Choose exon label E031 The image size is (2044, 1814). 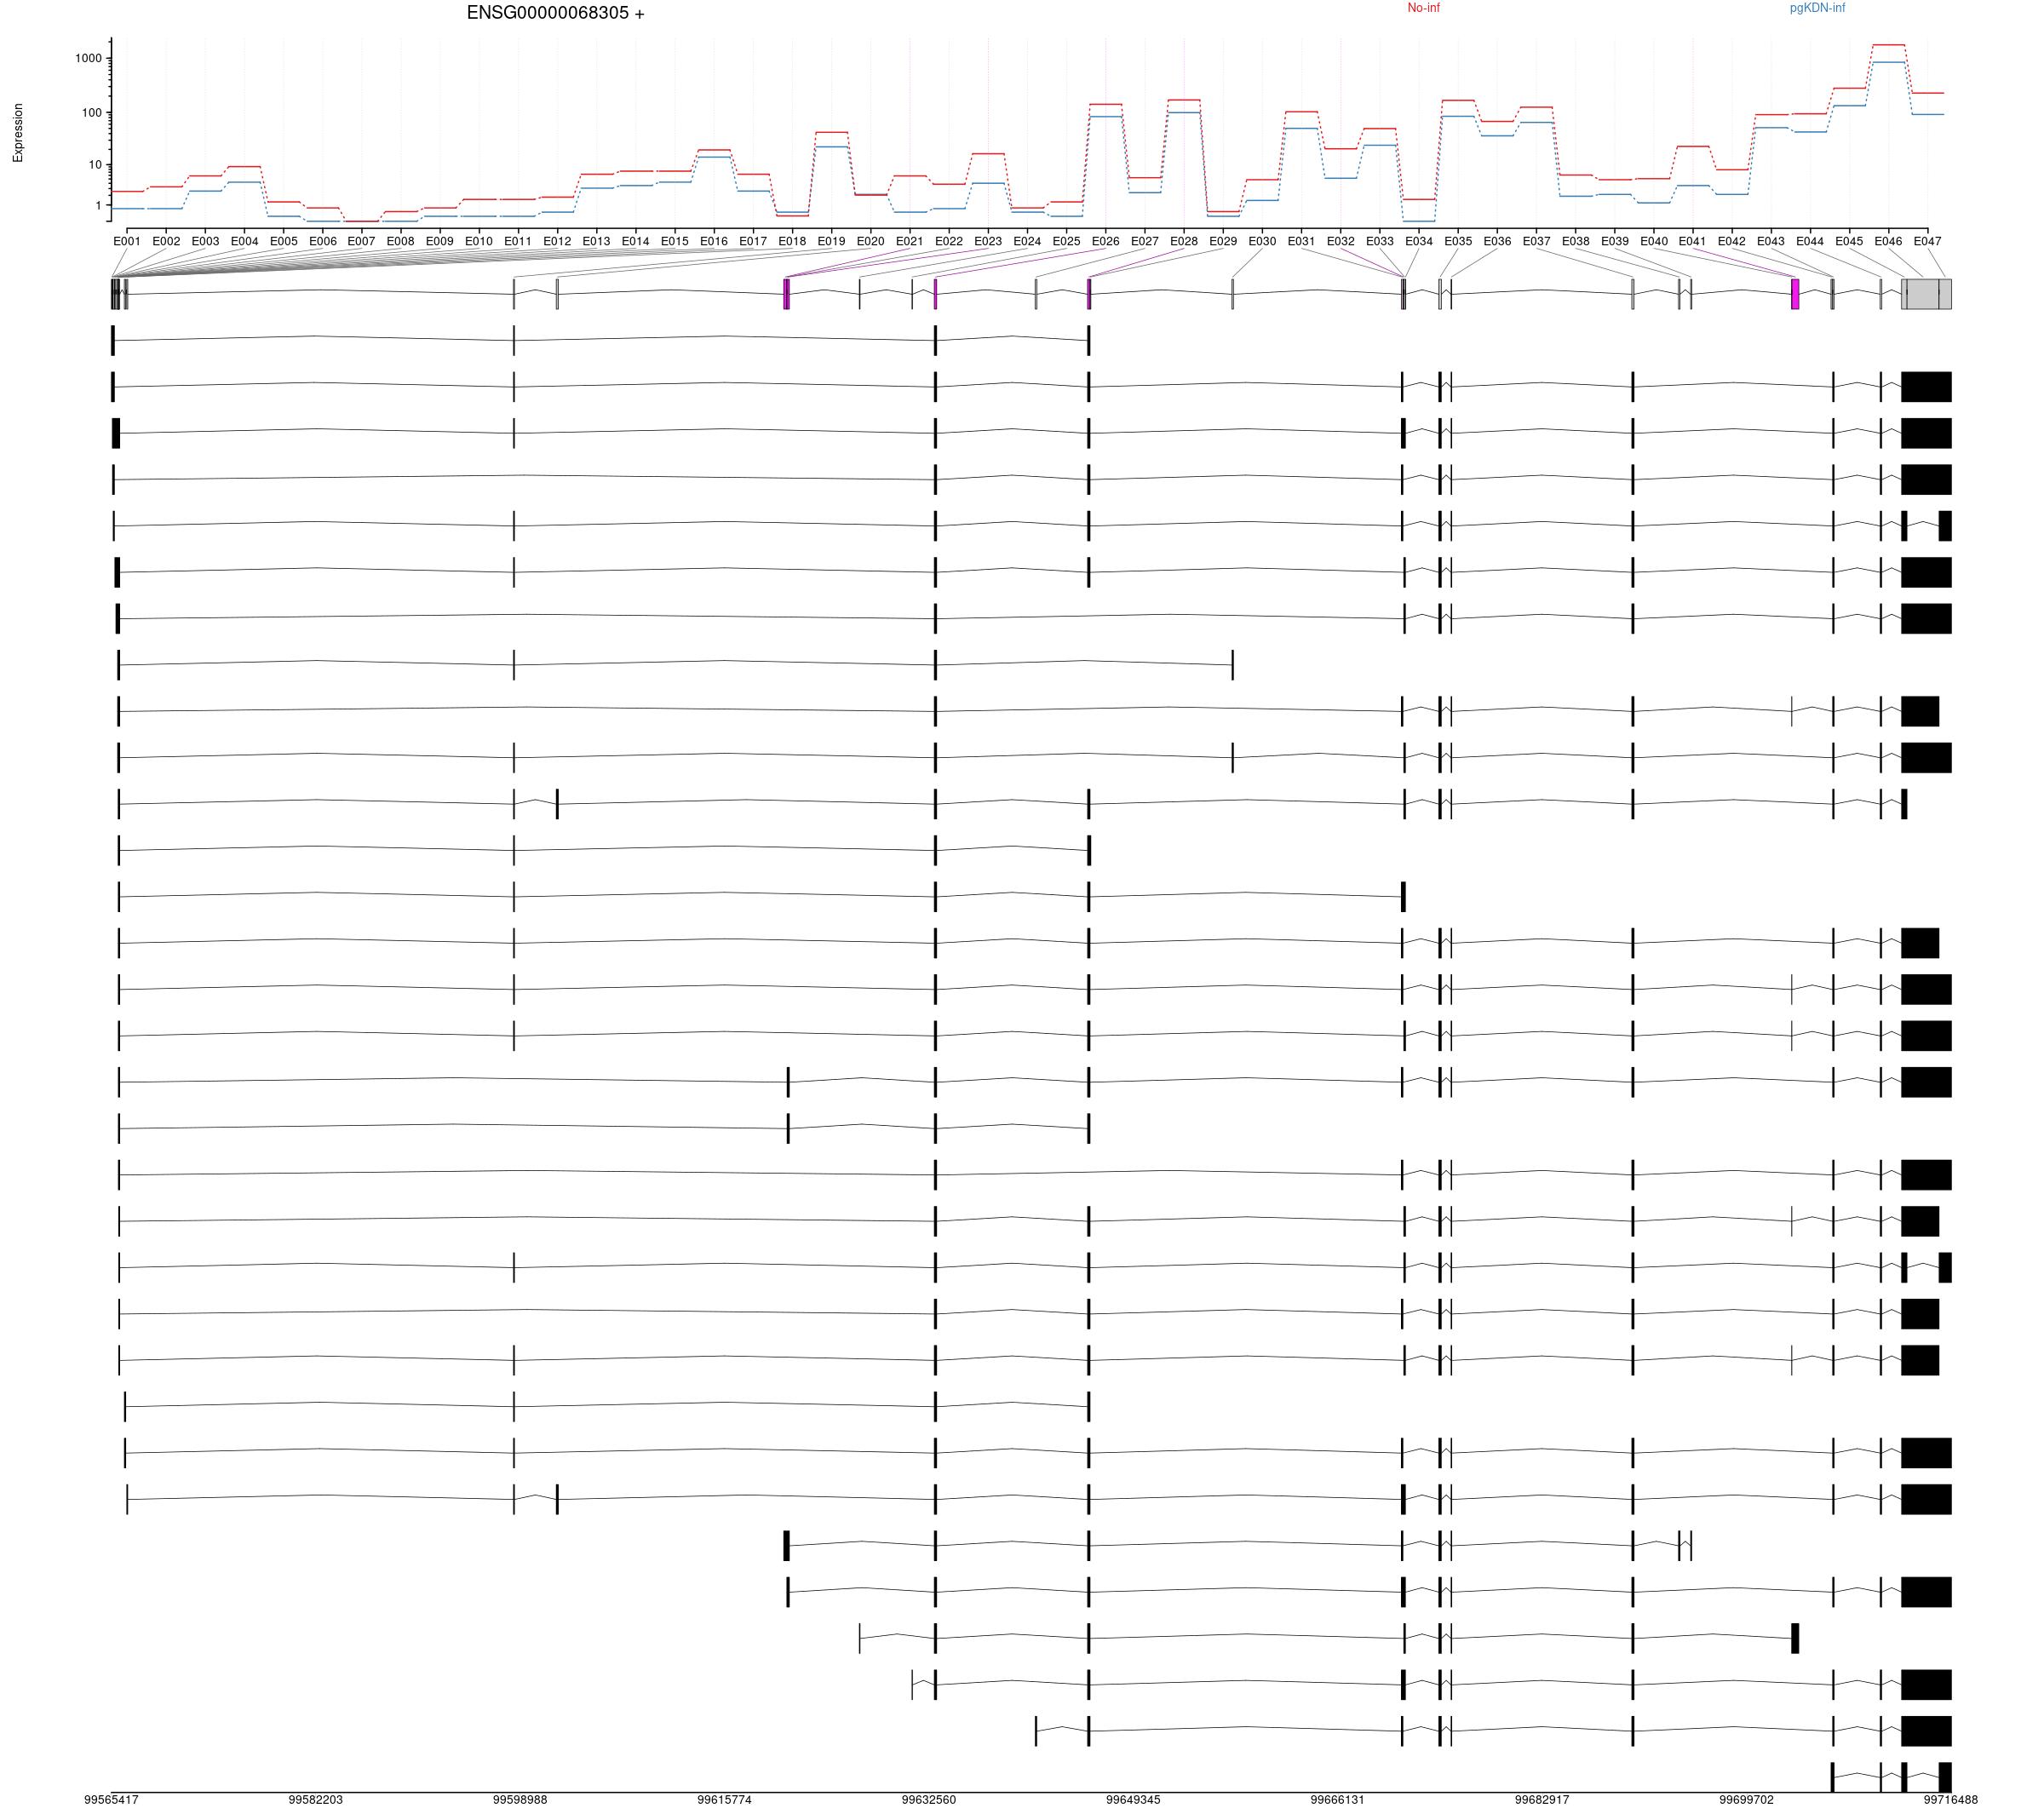[x=1301, y=241]
